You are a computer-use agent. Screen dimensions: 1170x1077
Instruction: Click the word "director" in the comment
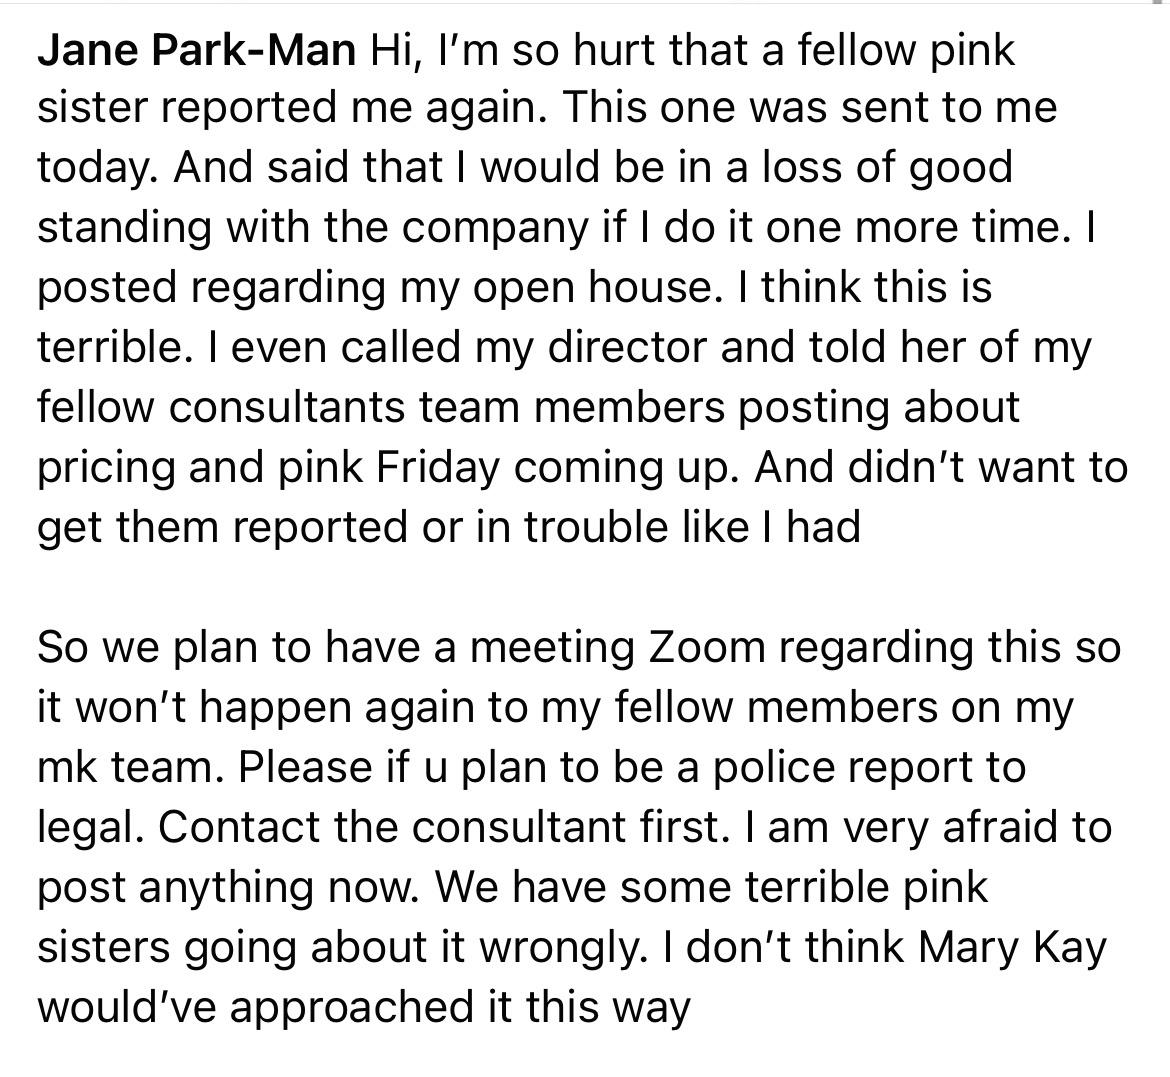(x=628, y=348)
